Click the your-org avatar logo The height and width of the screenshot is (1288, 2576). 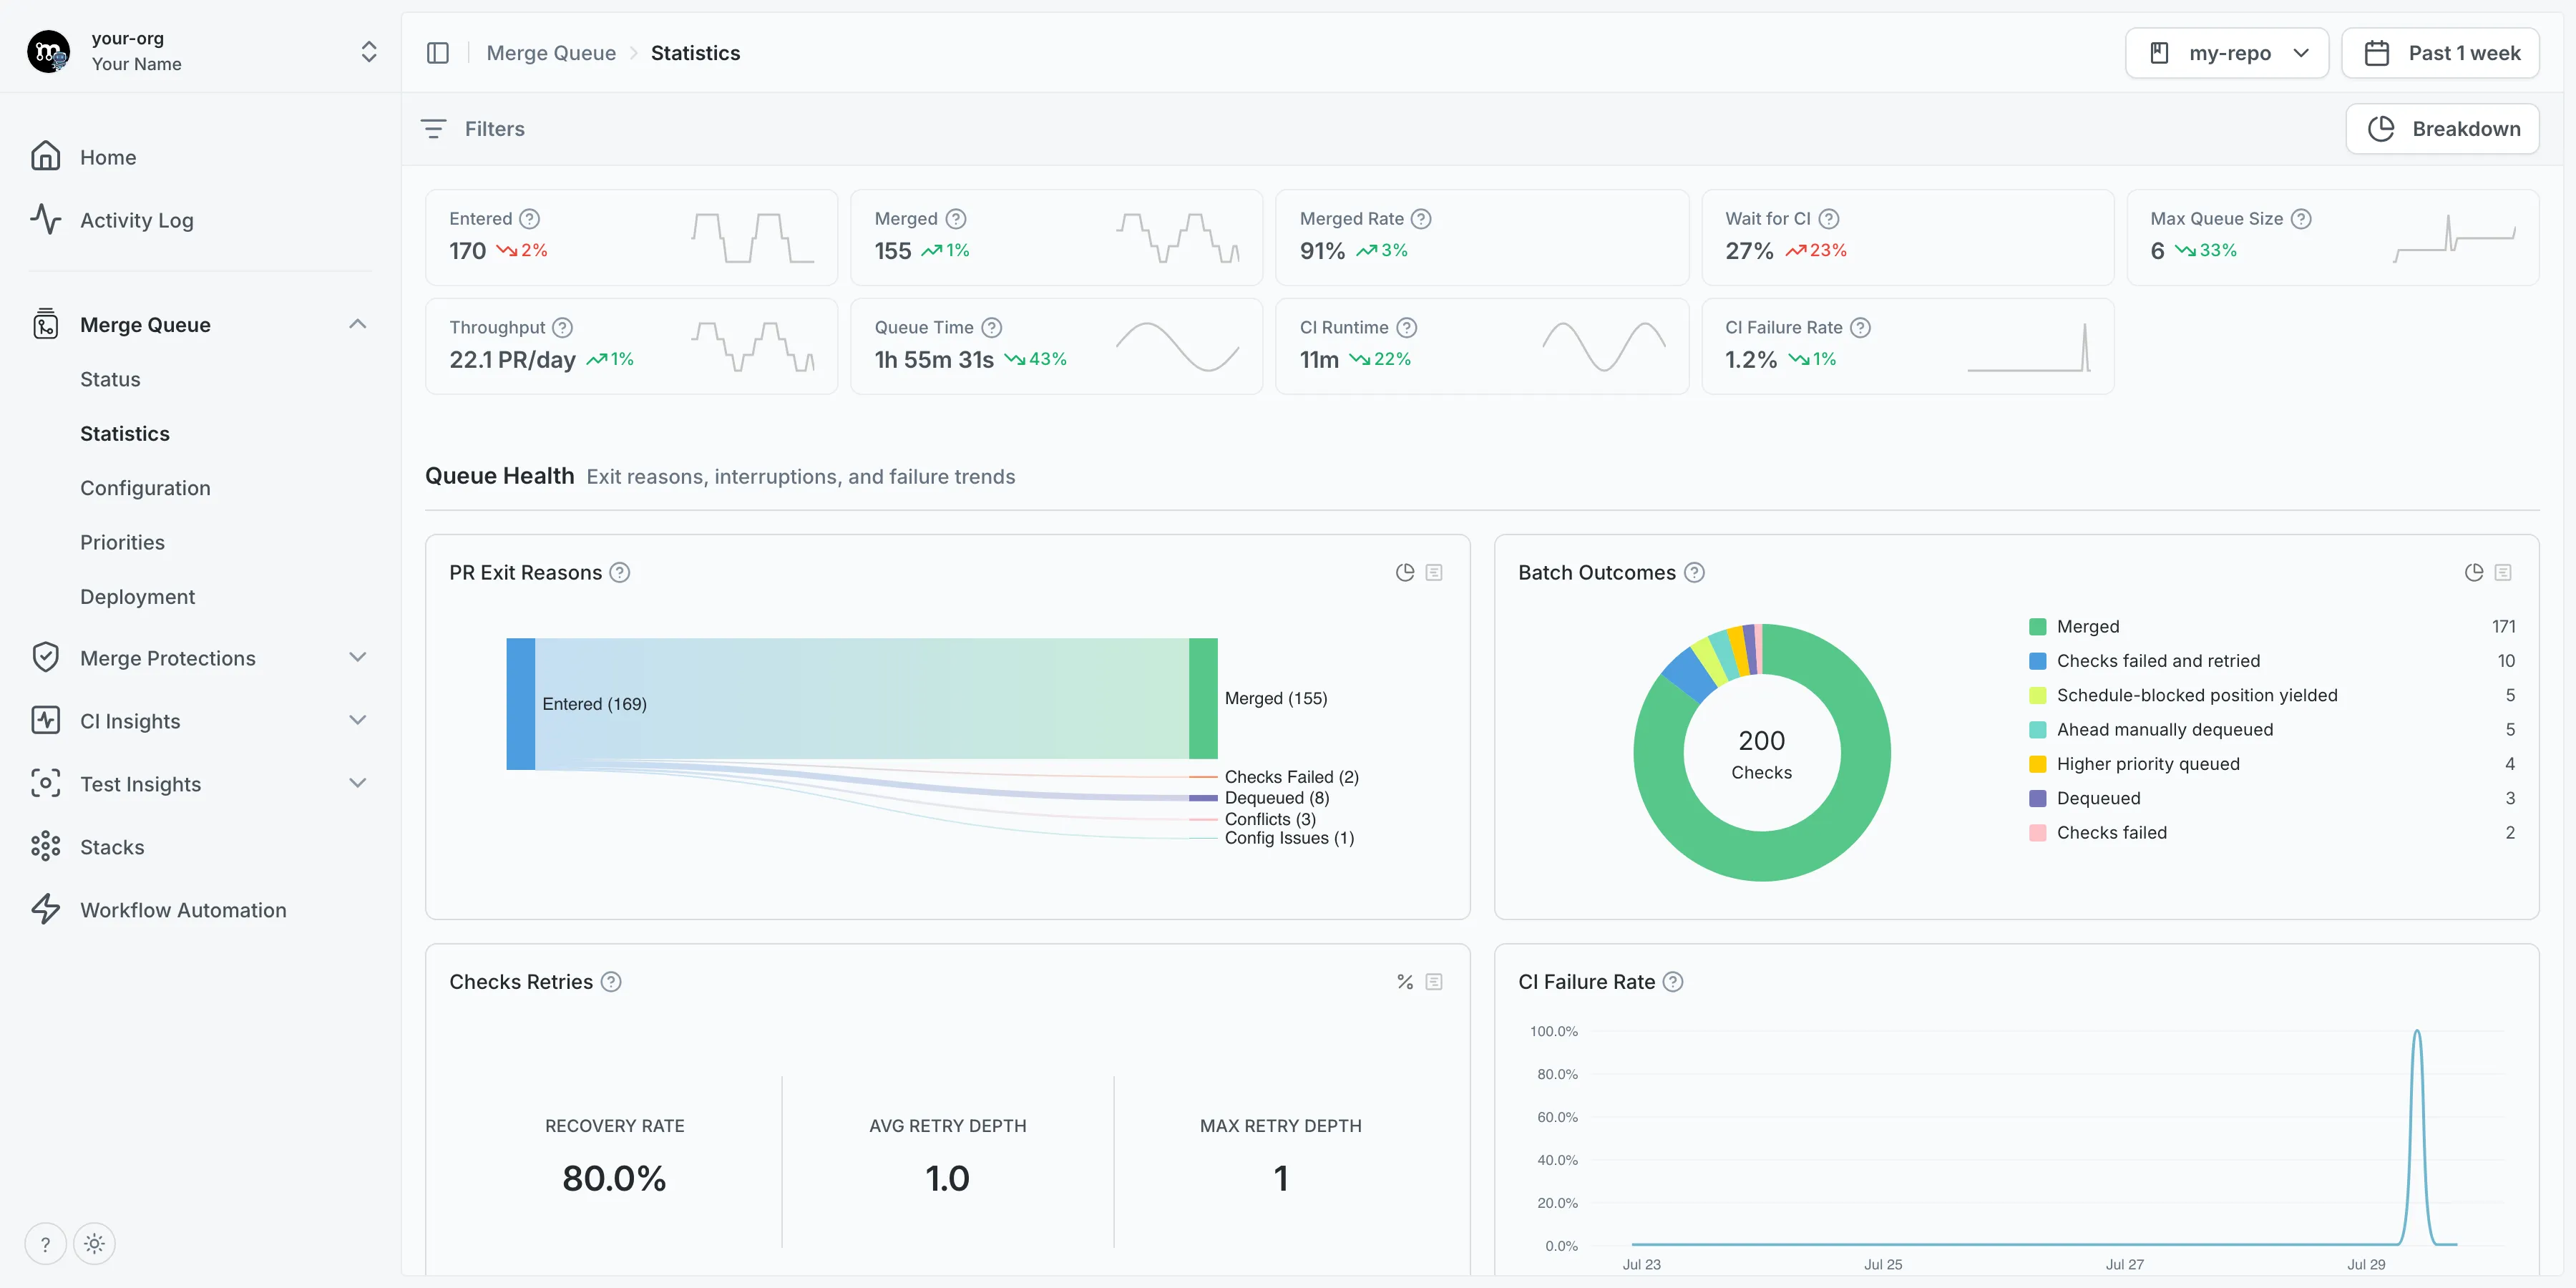click(48, 52)
